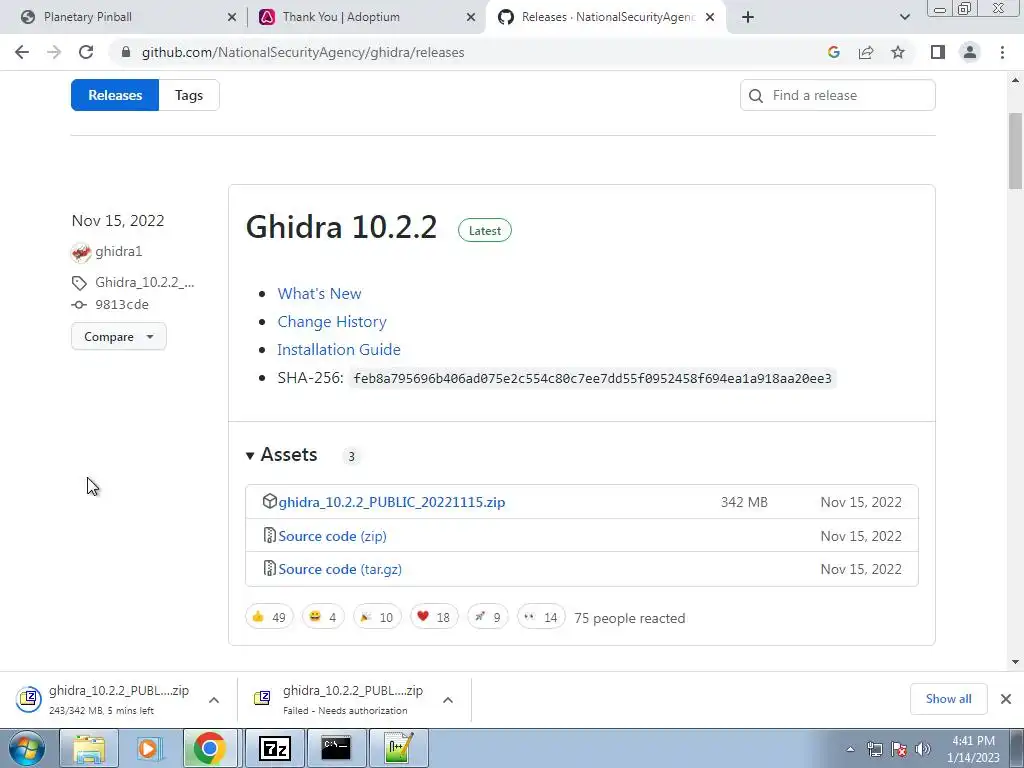
Task: Open the Google icon in address bar
Action: (x=833, y=52)
